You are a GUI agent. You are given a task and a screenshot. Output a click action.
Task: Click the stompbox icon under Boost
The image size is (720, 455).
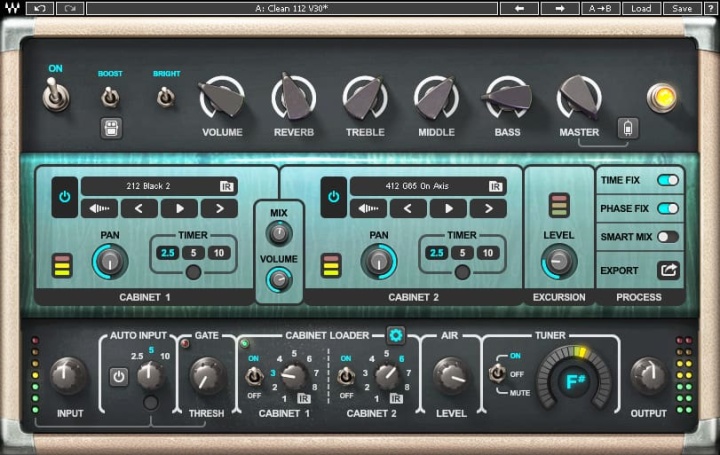coord(111,129)
